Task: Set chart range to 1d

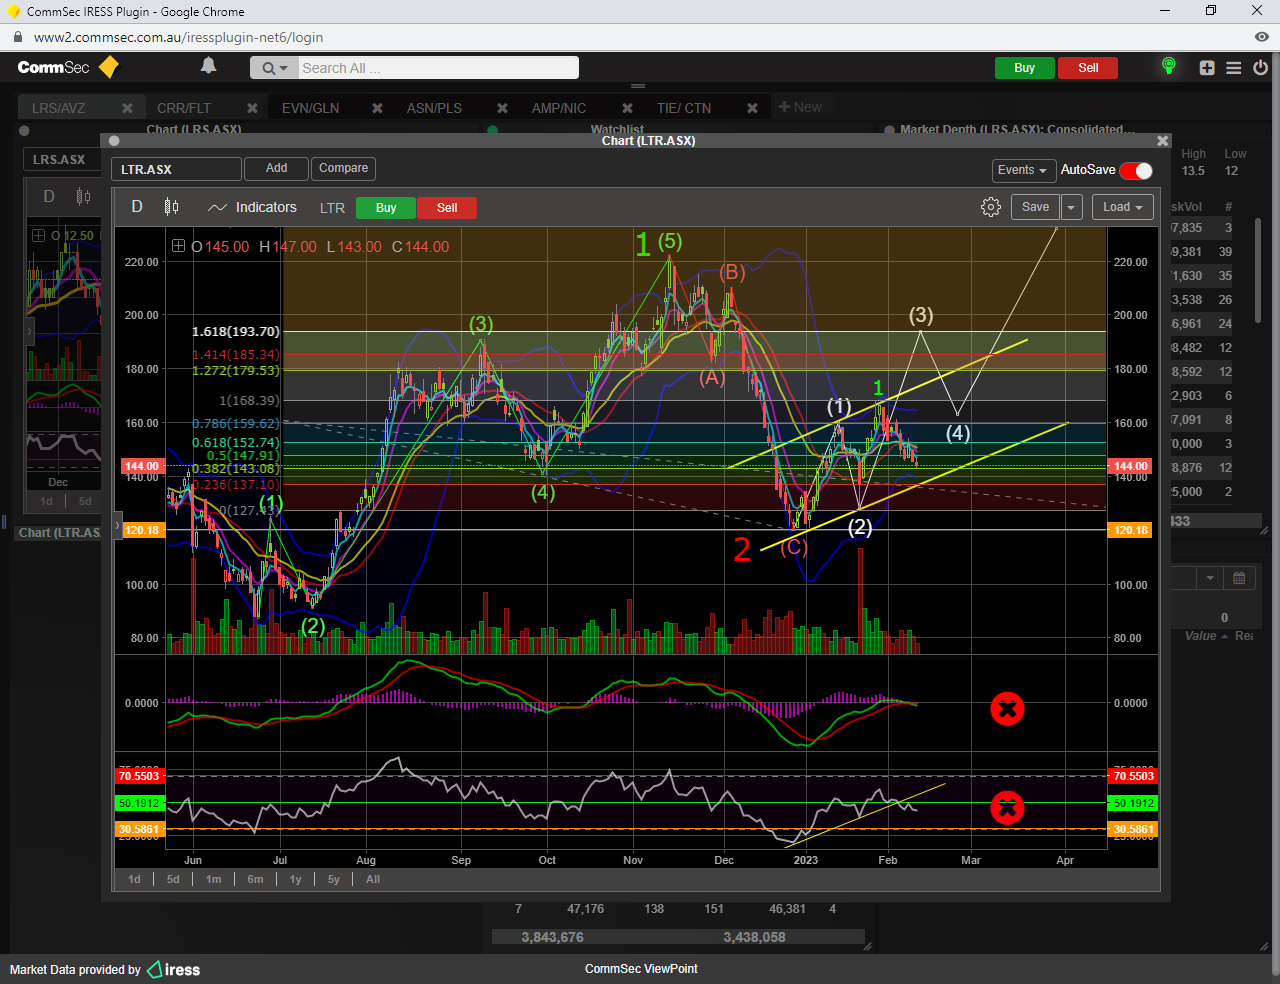Action: tap(134, 879)
